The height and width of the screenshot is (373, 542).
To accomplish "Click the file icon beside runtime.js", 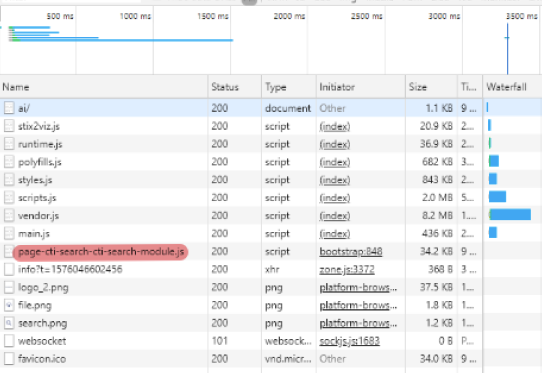I will click(x=9, y=144).
